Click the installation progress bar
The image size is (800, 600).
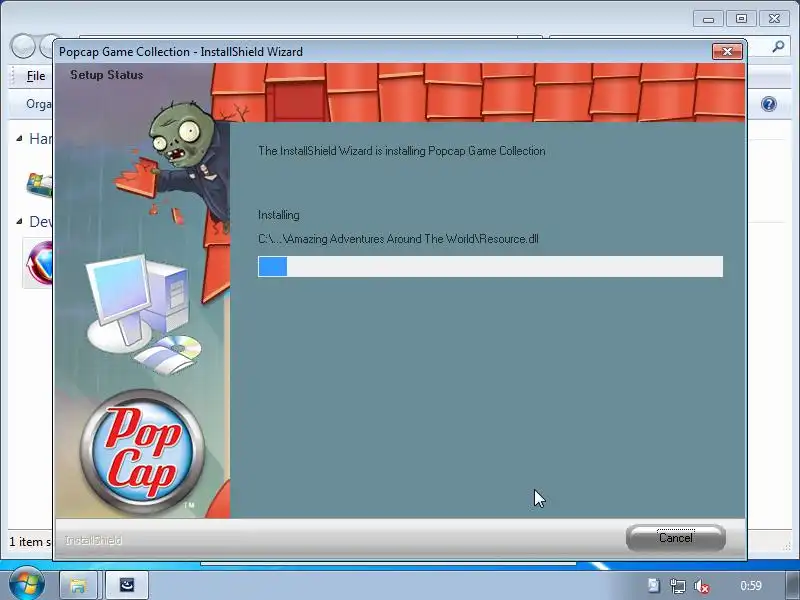click(490, 266)
